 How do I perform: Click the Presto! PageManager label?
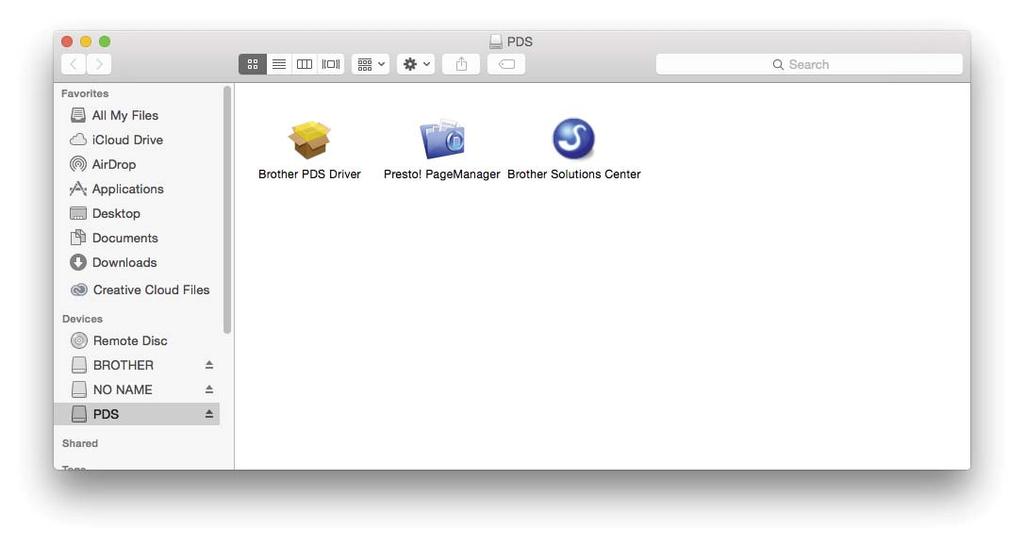(x=442, y=174)
